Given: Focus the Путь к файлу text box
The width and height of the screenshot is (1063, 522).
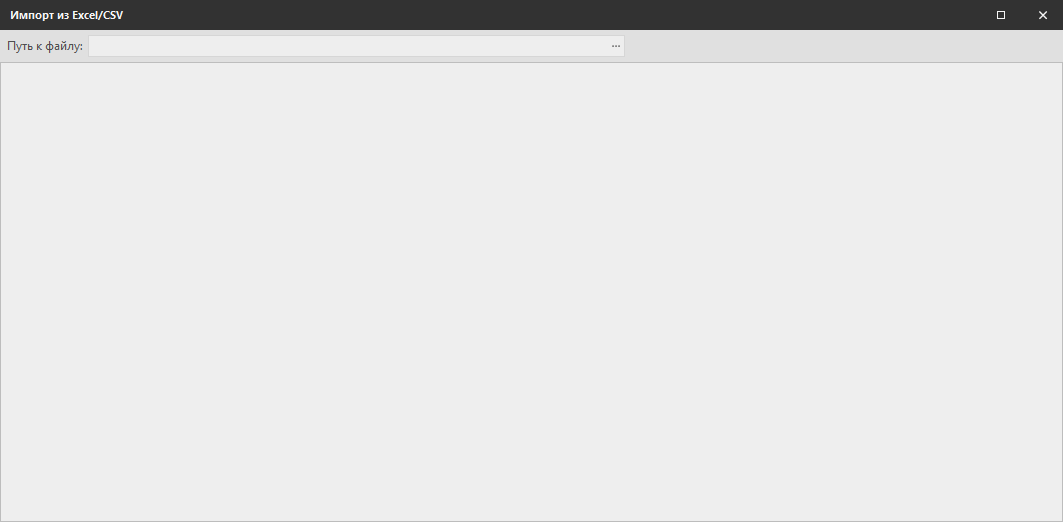Looking at the screenshot, I should (x=348, y=46).
